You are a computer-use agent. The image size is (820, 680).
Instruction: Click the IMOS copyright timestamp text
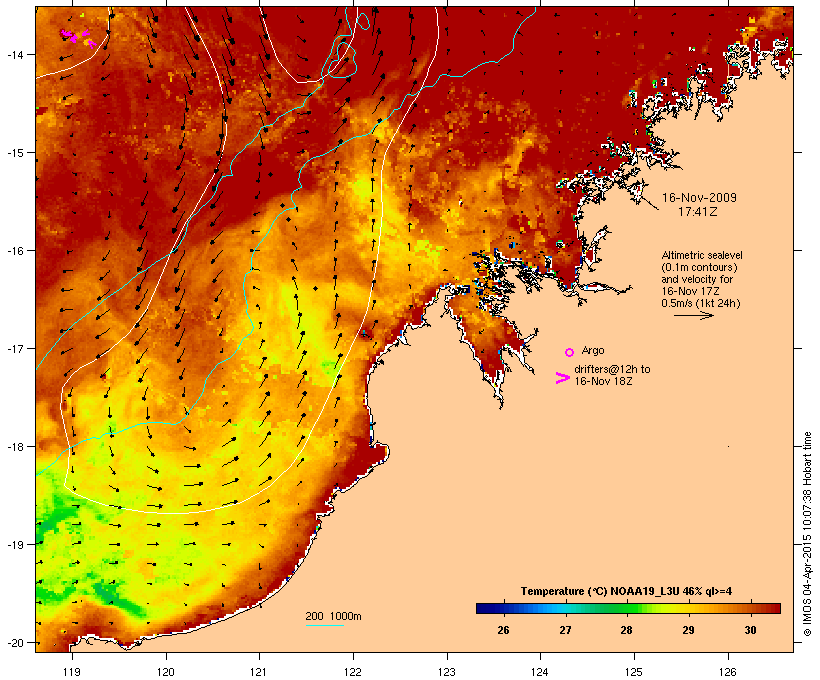pos(807,534)
